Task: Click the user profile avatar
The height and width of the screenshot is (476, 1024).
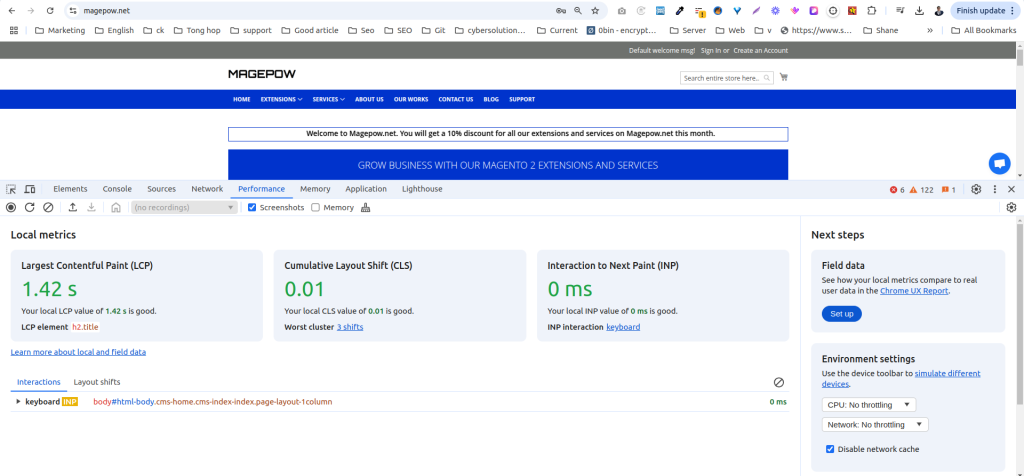Action: click(938, 10)
